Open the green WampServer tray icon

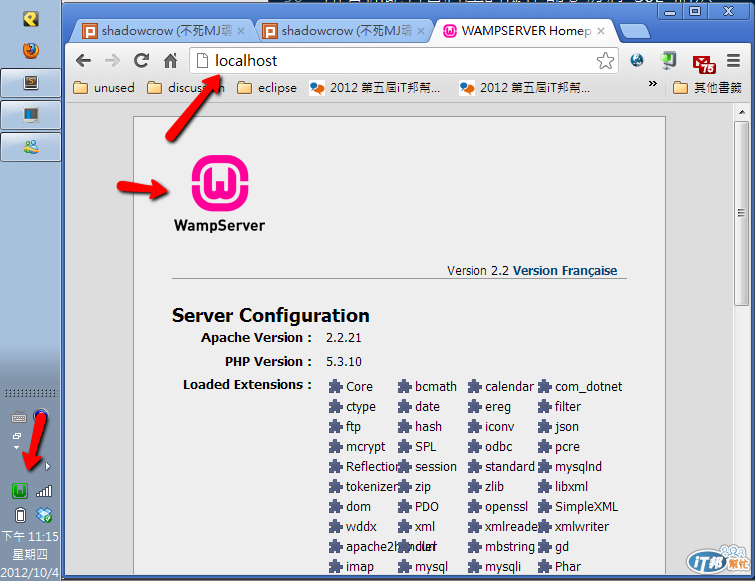coord(20,491)
